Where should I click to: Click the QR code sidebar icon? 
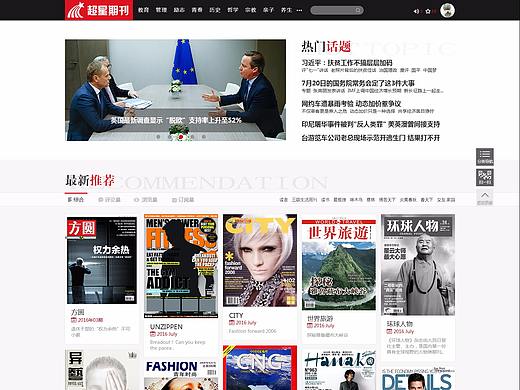(485, 177)
